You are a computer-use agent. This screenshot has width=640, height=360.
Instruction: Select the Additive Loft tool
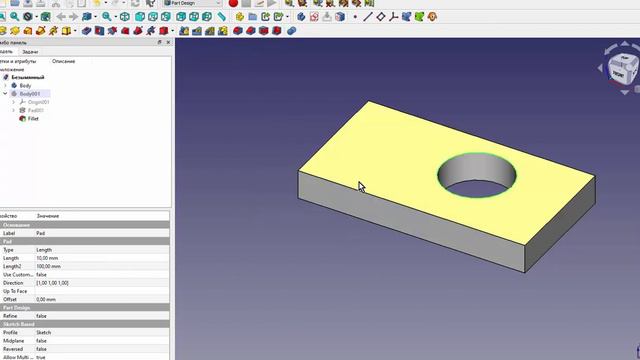[x=28, y=31]
